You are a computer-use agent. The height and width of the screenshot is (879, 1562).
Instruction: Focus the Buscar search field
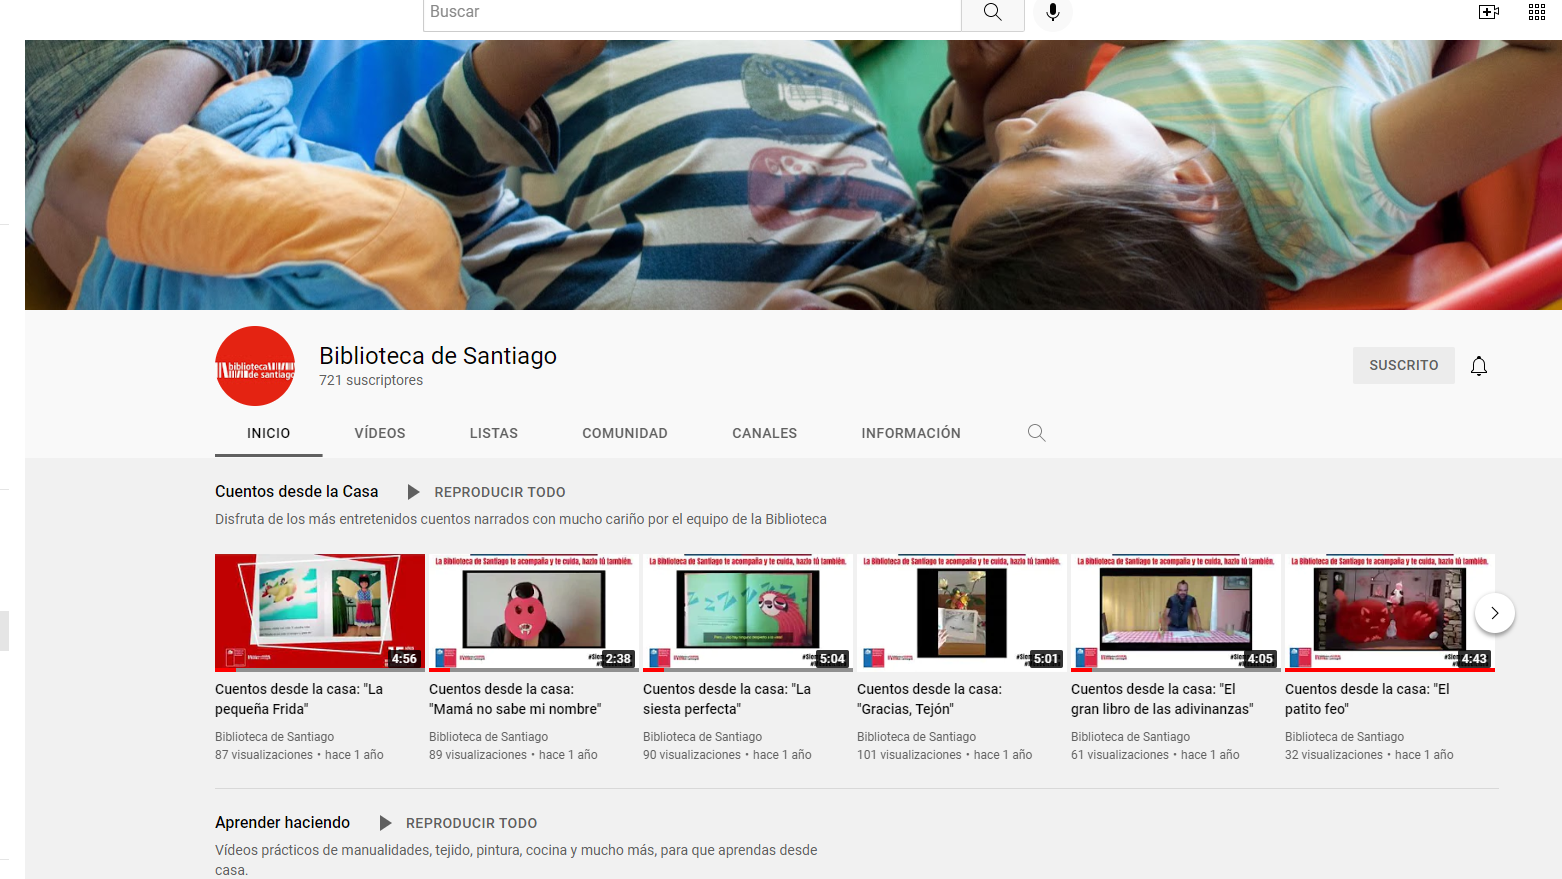pos(692,12)
